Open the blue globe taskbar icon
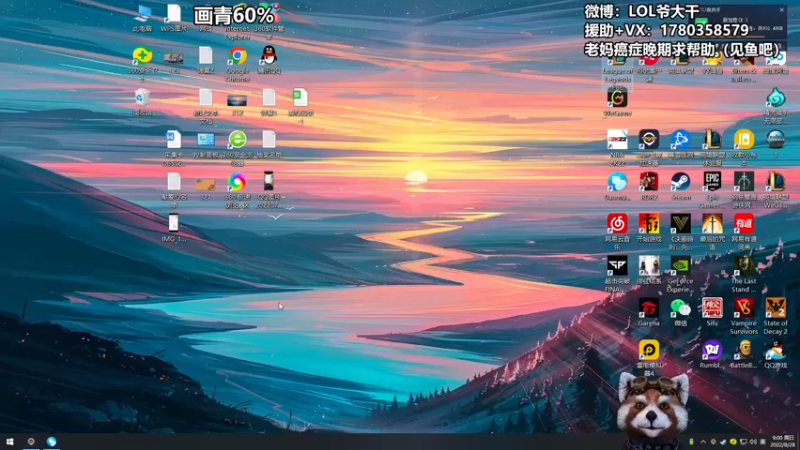The width and height of the screenshot is (800, 450). (52, 441)
